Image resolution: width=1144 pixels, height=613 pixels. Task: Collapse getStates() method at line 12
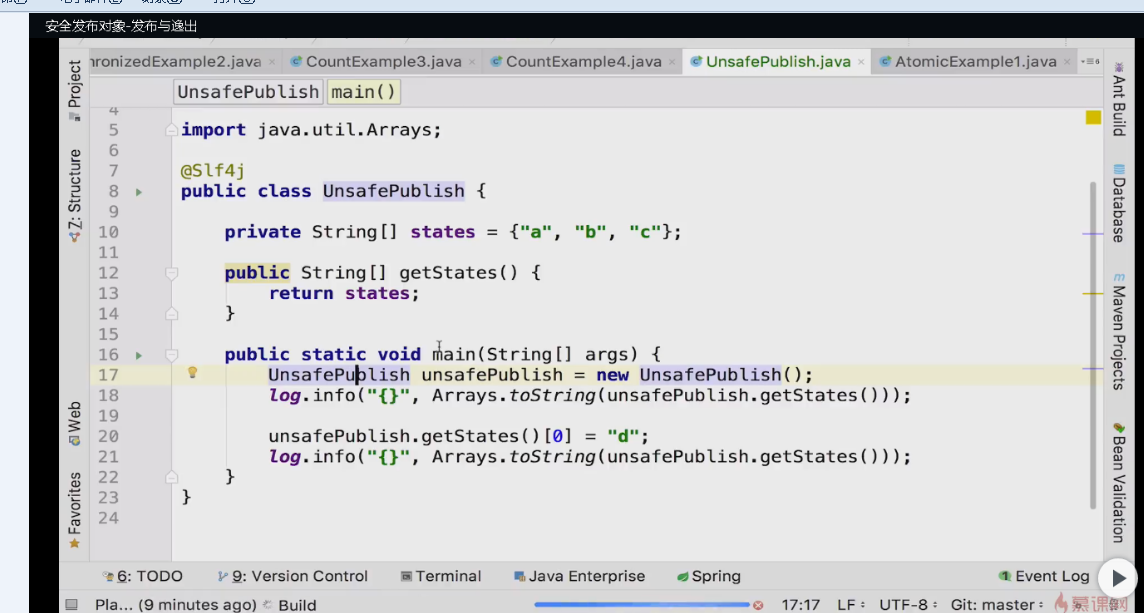(171, 274)
